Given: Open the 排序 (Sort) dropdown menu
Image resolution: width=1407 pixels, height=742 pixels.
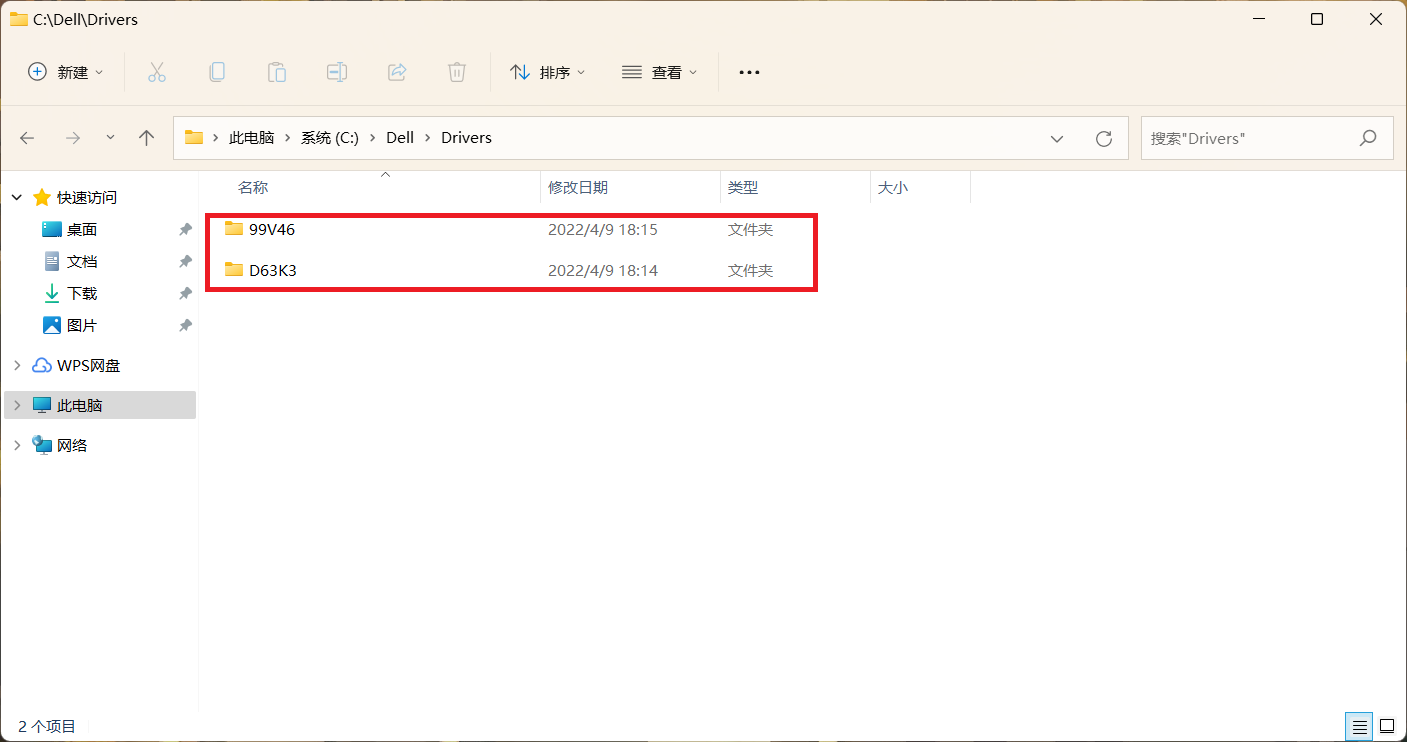Looking at the screenshot, I should tap(548, 72).
